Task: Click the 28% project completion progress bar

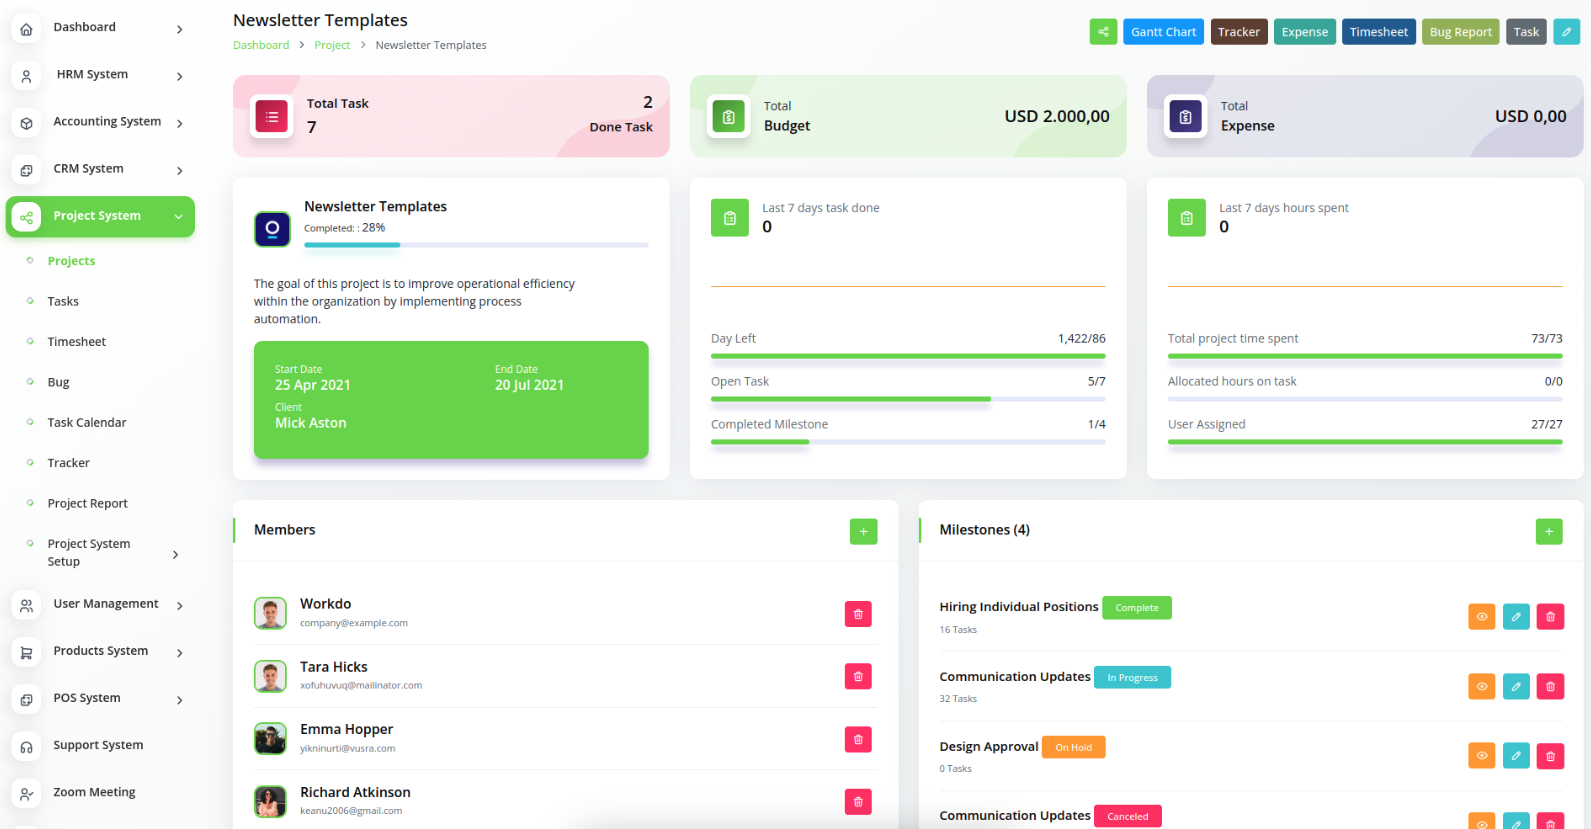Action: point(476,245)
